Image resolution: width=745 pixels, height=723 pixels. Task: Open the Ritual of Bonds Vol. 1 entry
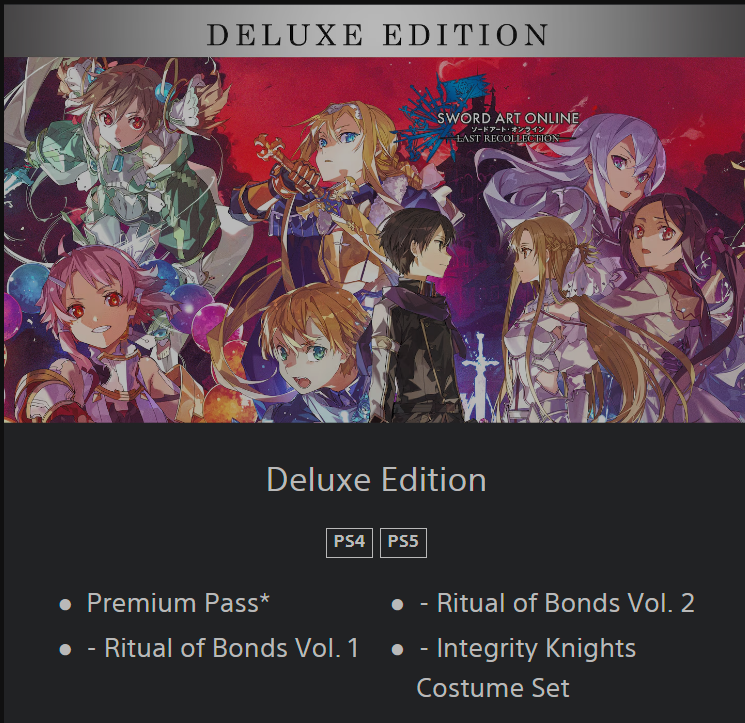(x=223, y=648)
